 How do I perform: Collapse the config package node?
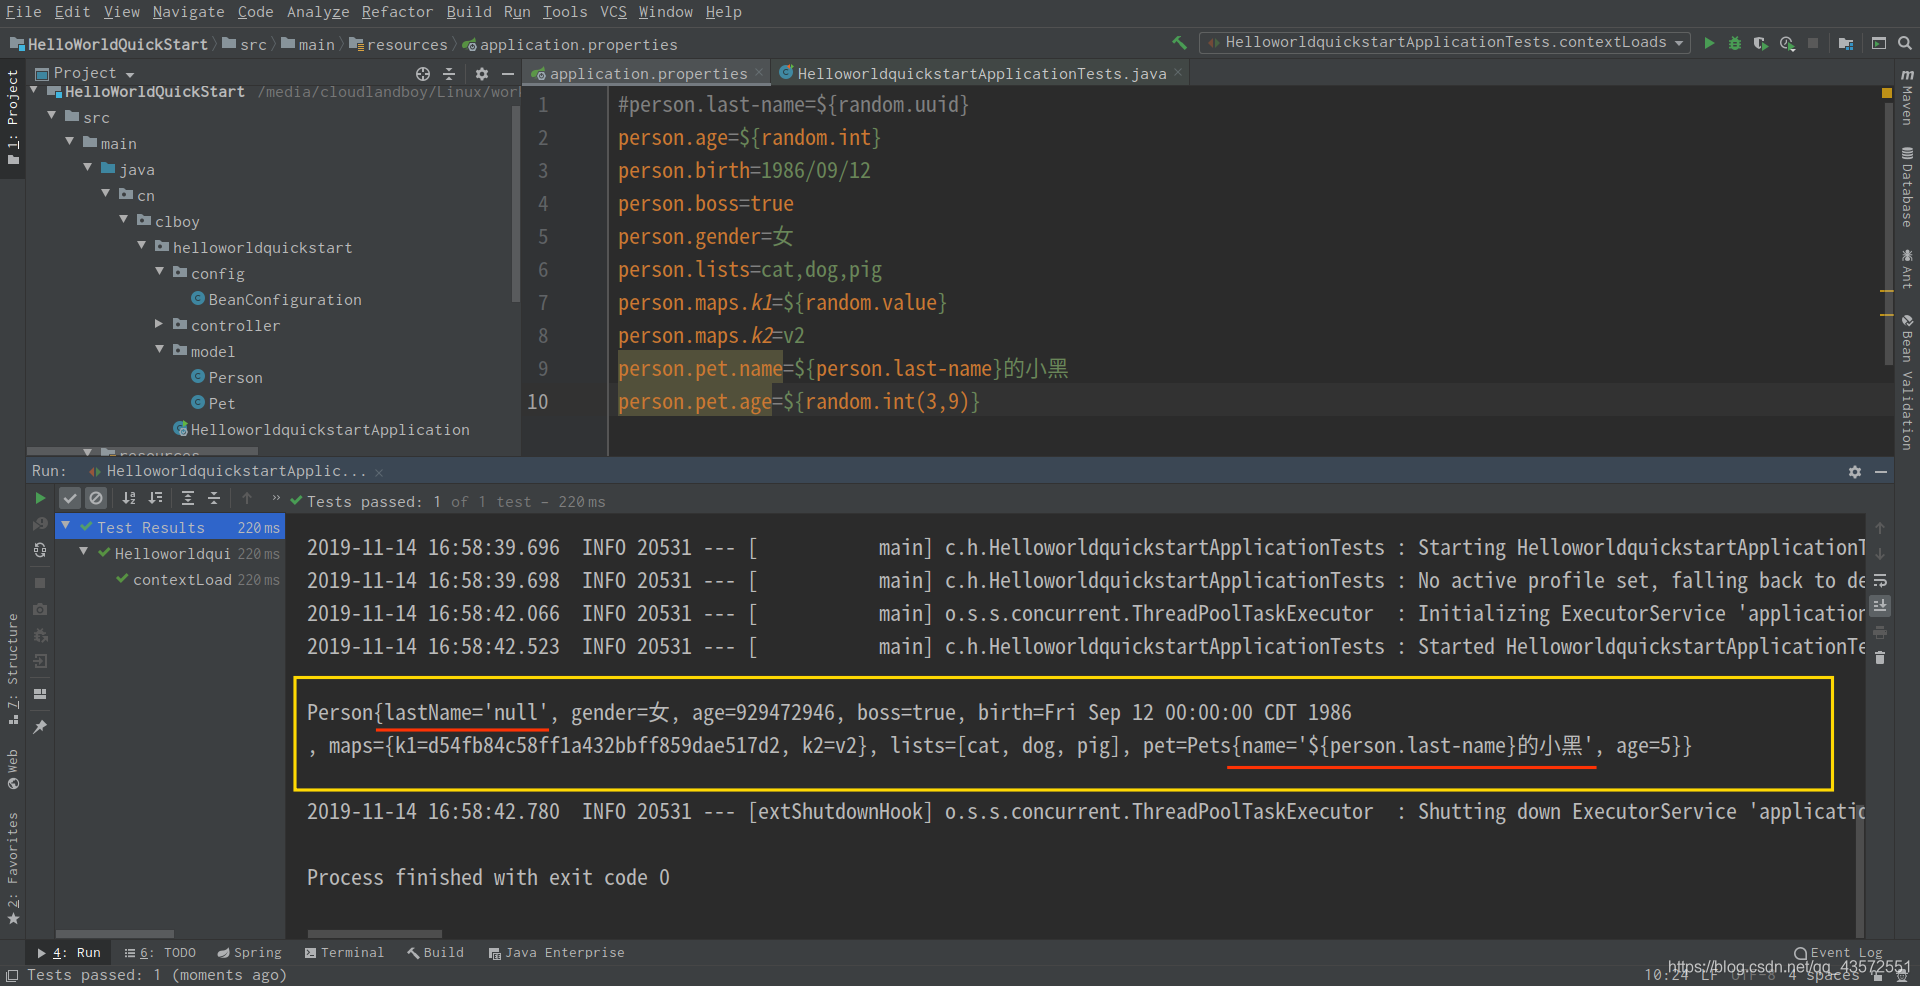pyautogui.click(x=160, y=273)
